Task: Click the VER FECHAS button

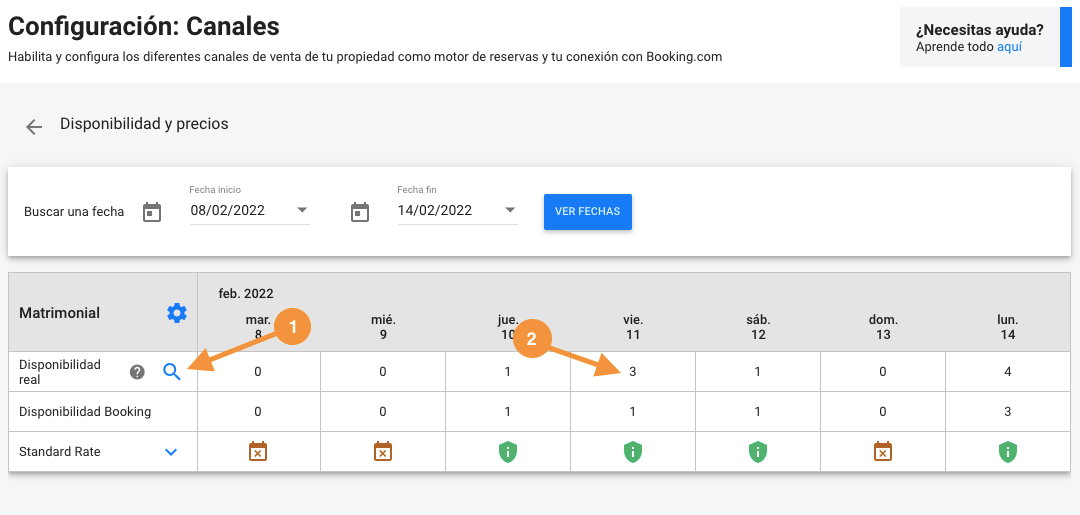Action: point(588,211)
